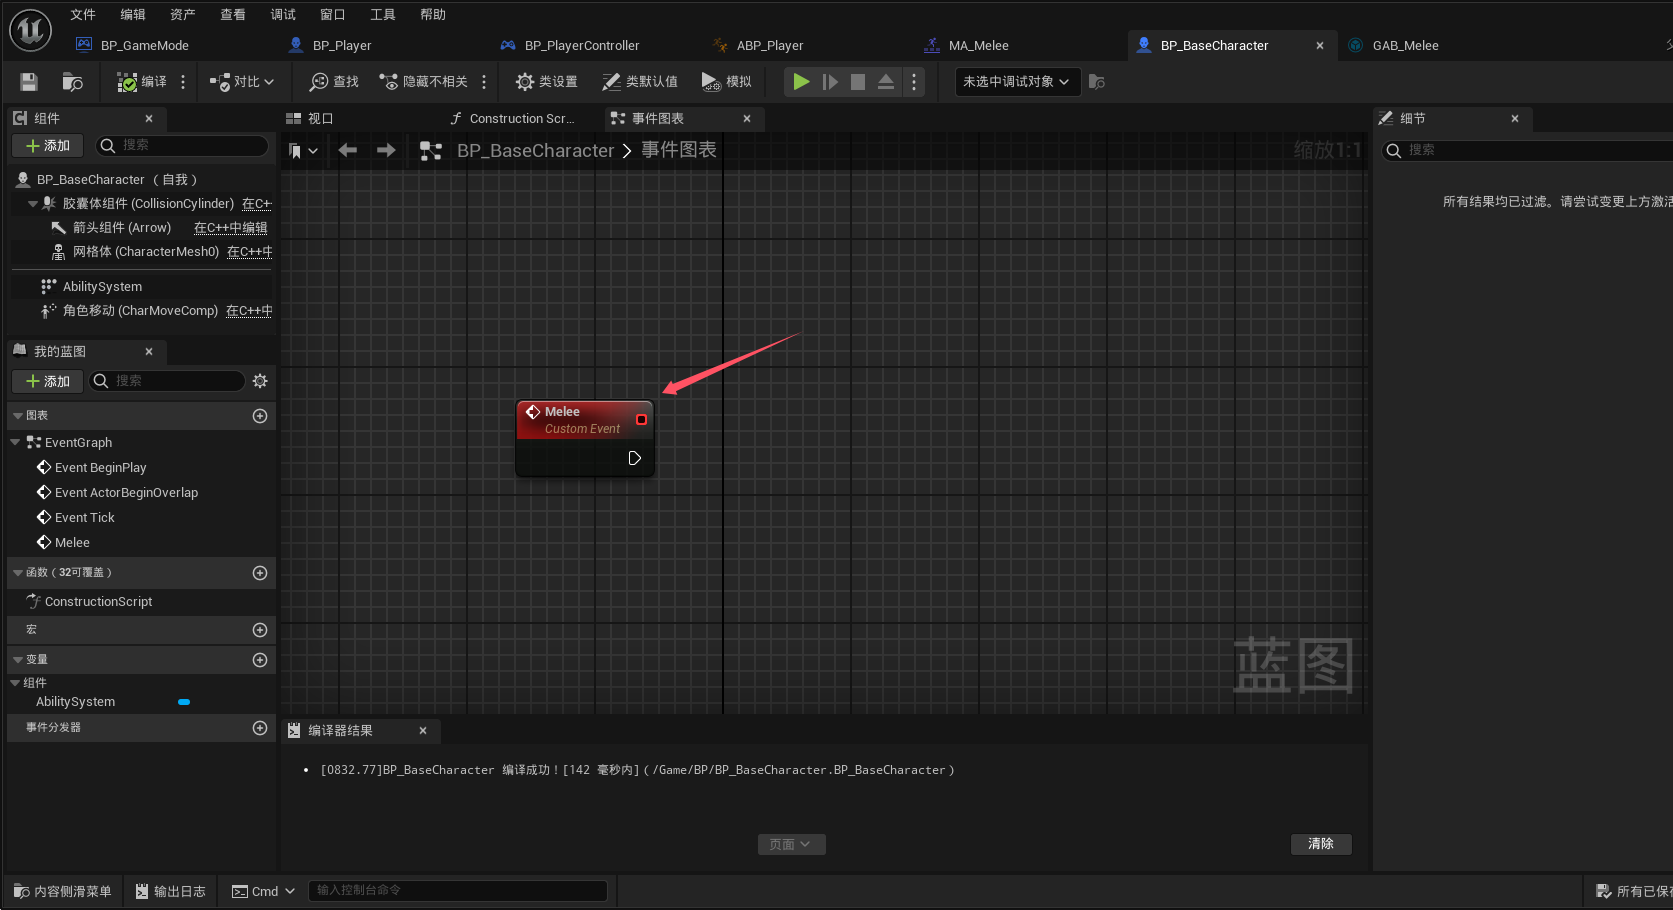Open 类设置 class settings

point(546,82)
